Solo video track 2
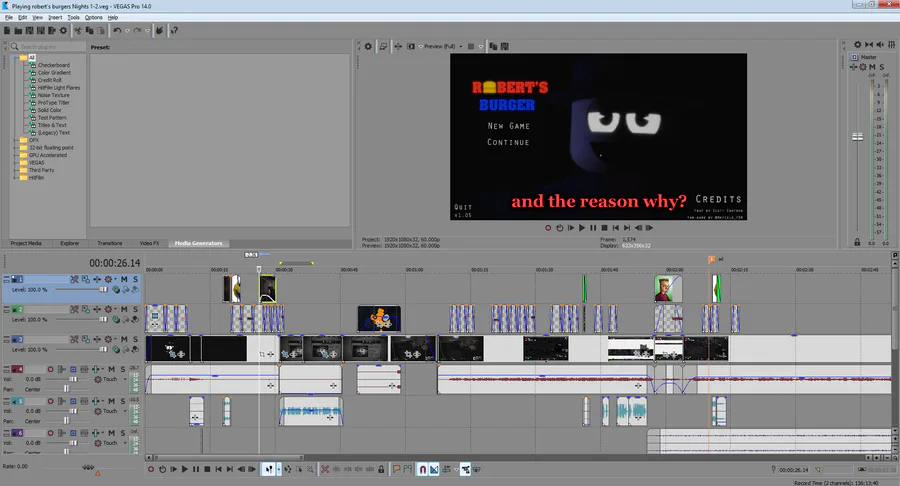Image resolution: width=900 pixels, height=486 pixels. click(135, 309)
